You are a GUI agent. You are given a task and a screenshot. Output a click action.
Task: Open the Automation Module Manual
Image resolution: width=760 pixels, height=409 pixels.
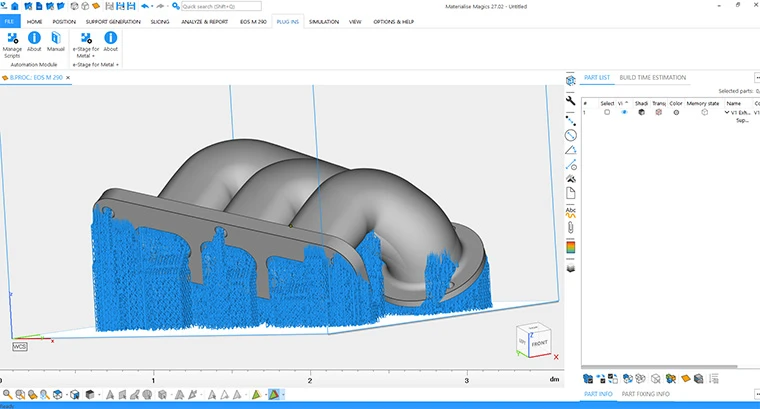point(56,42)
